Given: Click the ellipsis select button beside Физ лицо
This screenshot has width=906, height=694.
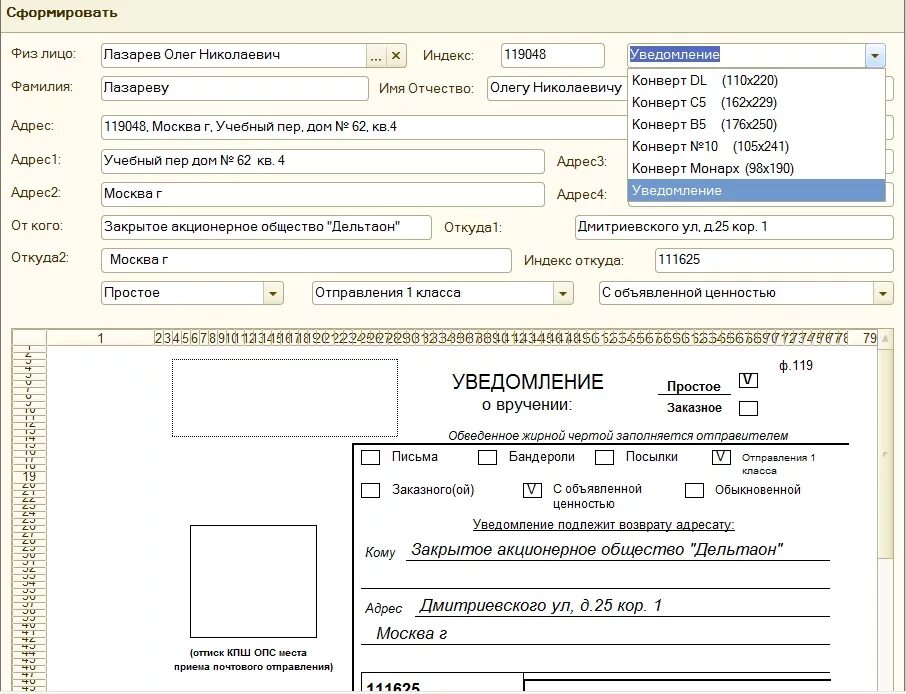Looking at the screenshot, I should (376, 55).
